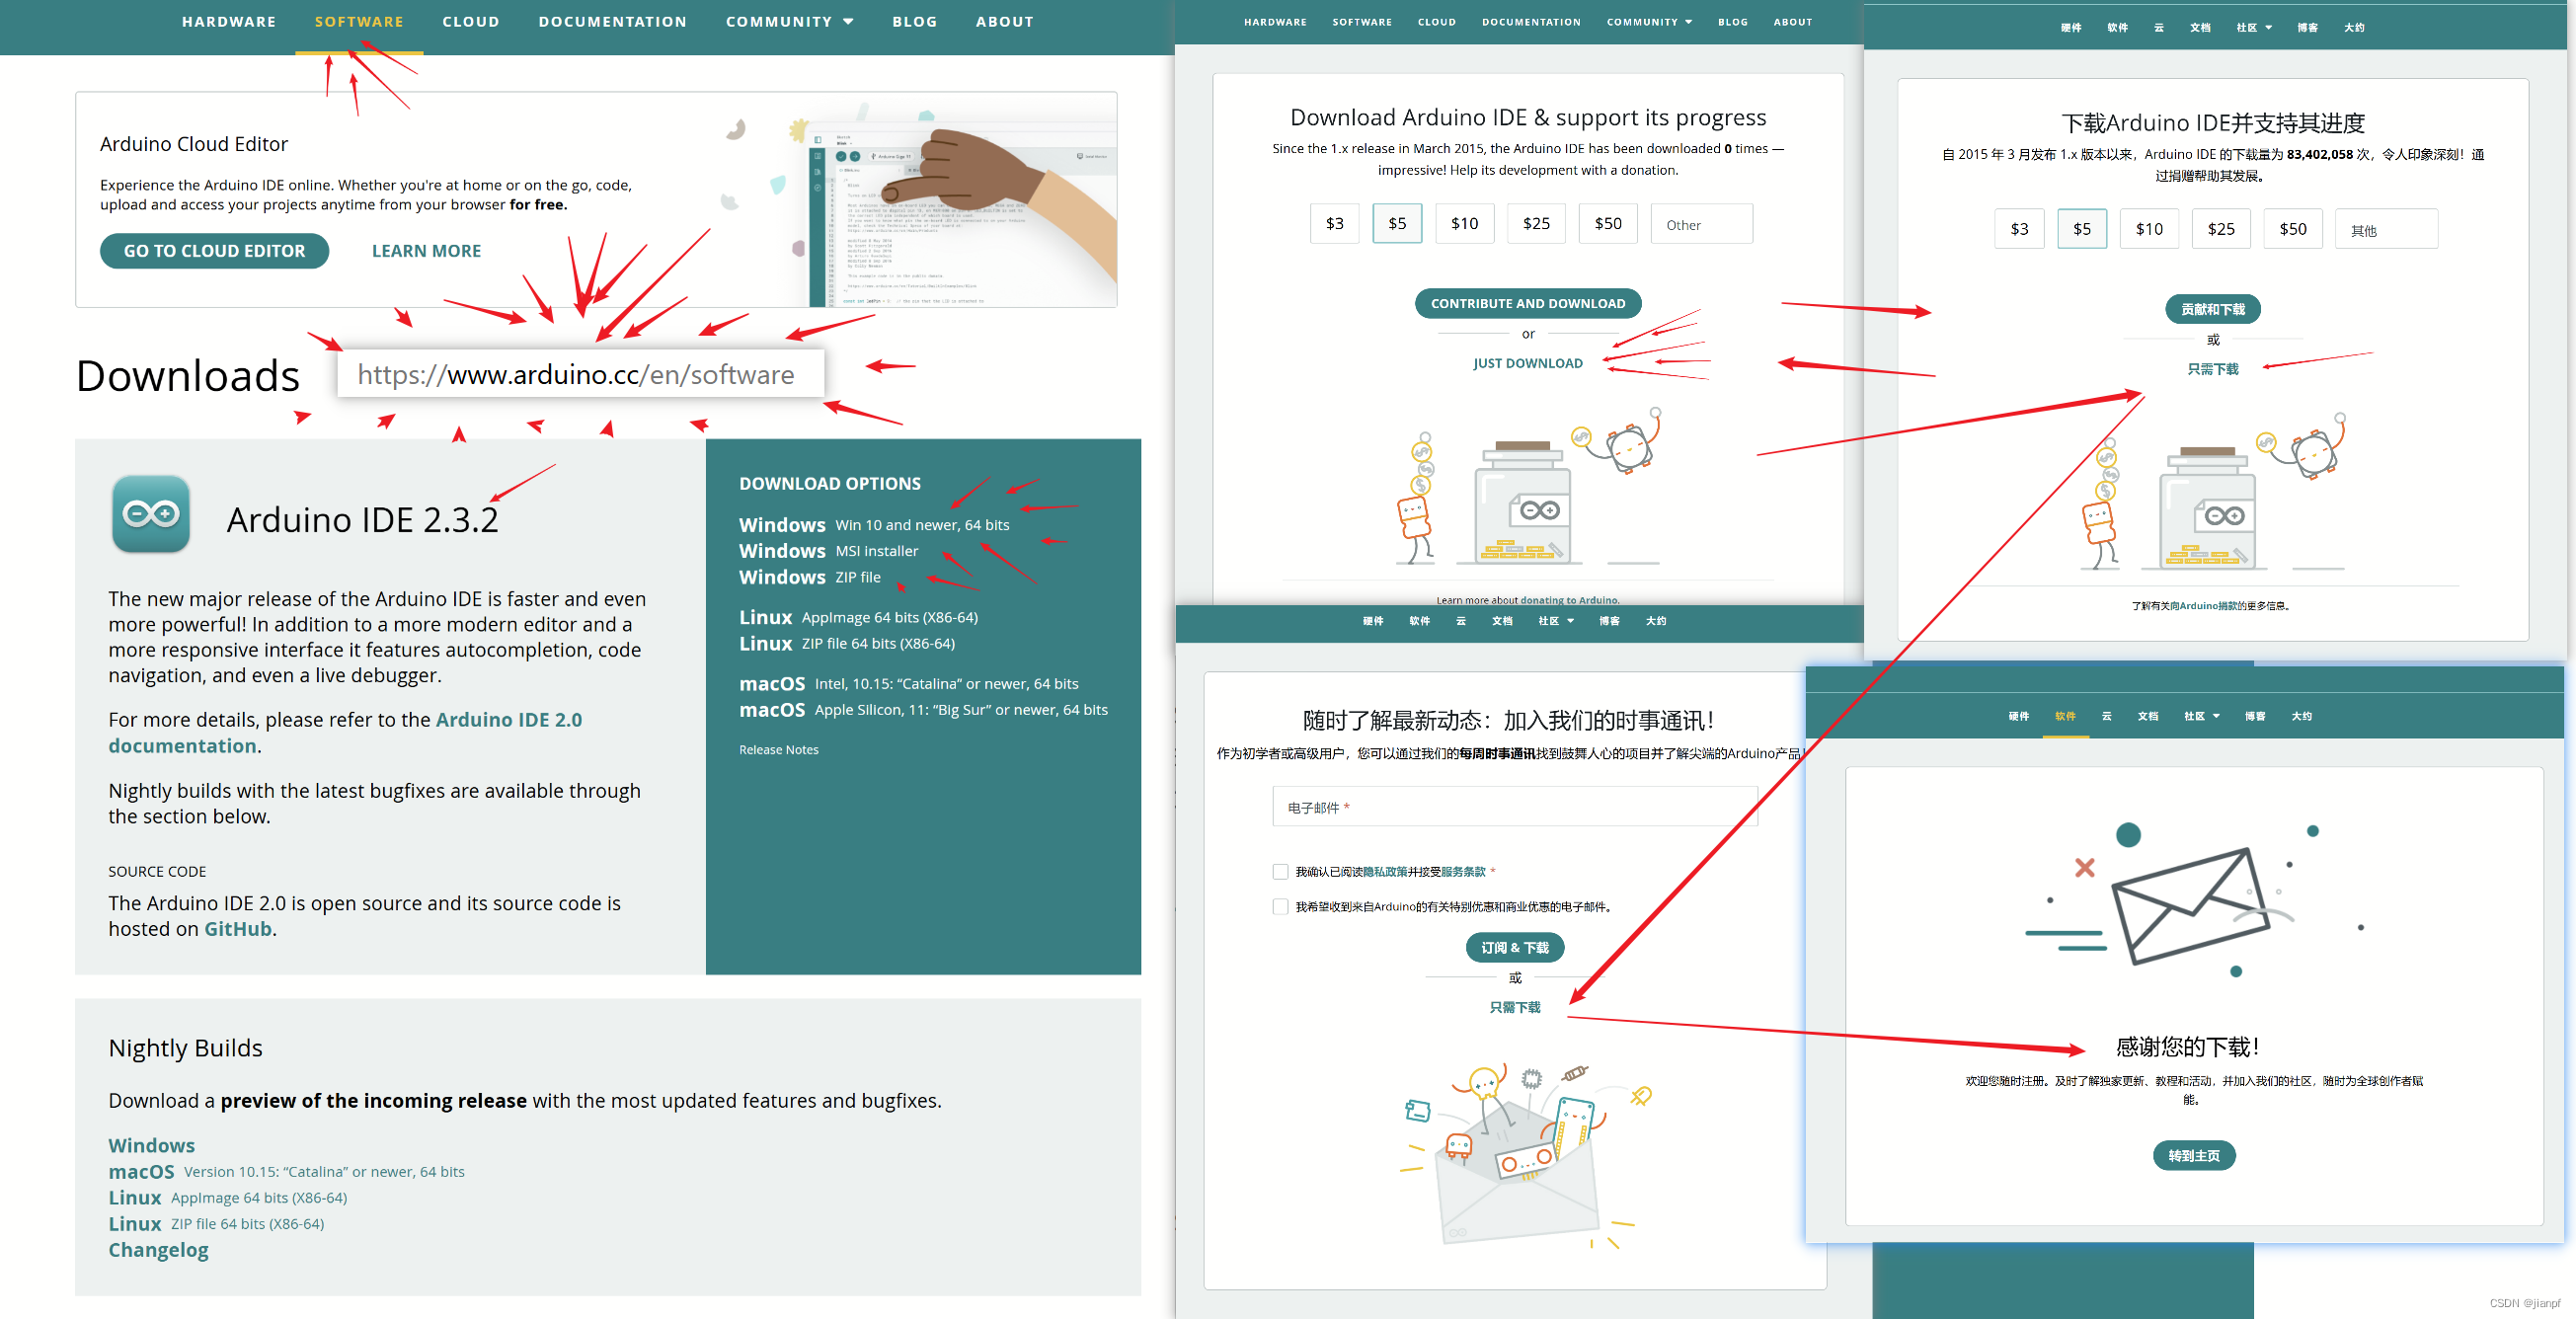This screenshot has width=2576, height=1319.
Task: Click the 订阅 & 下载 button
Action: point(1515,947)
